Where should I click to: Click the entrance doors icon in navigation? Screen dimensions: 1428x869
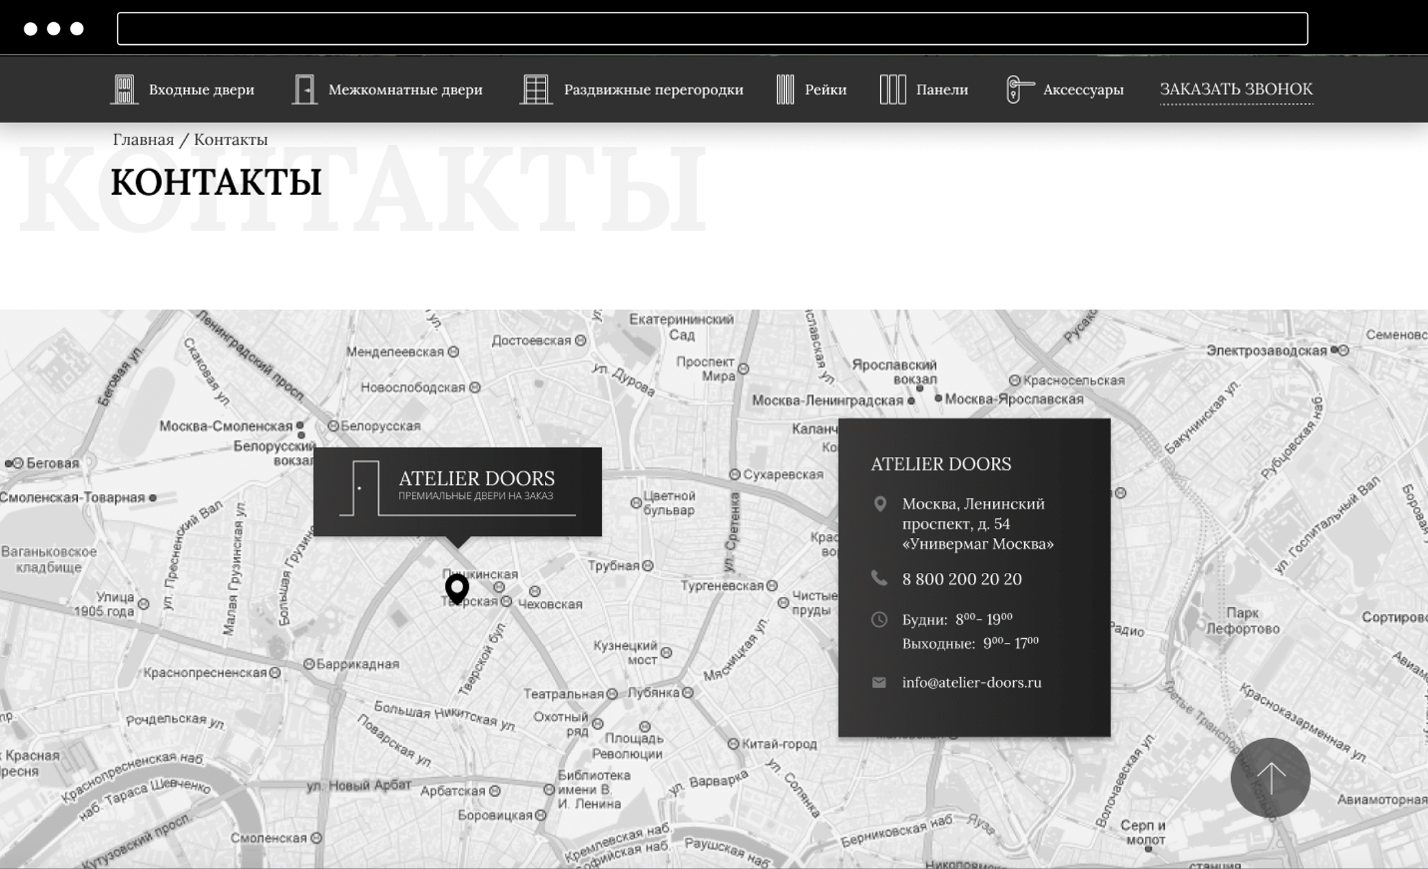coord(124,89)
